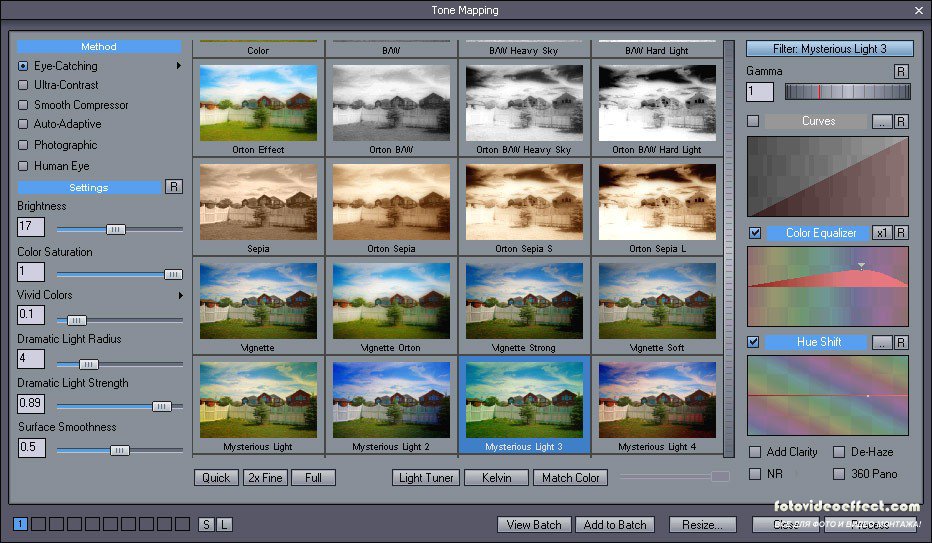Select the Human Eye method

pyautogui.click(x=23, y=166)
